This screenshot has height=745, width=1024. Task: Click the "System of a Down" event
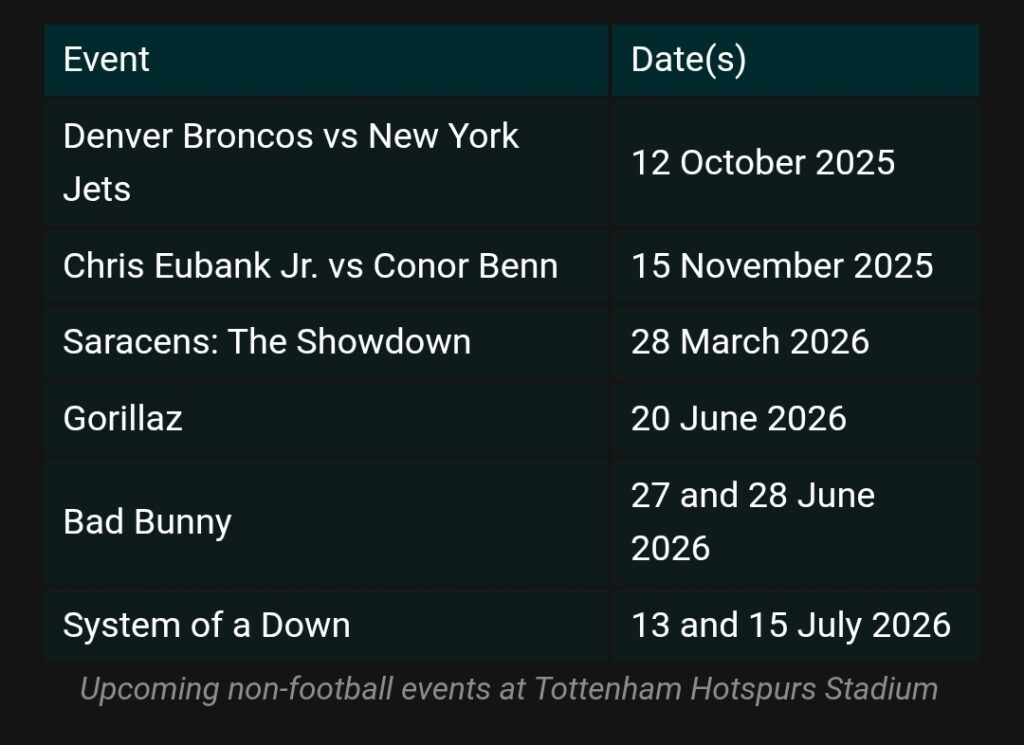[206, 626]
